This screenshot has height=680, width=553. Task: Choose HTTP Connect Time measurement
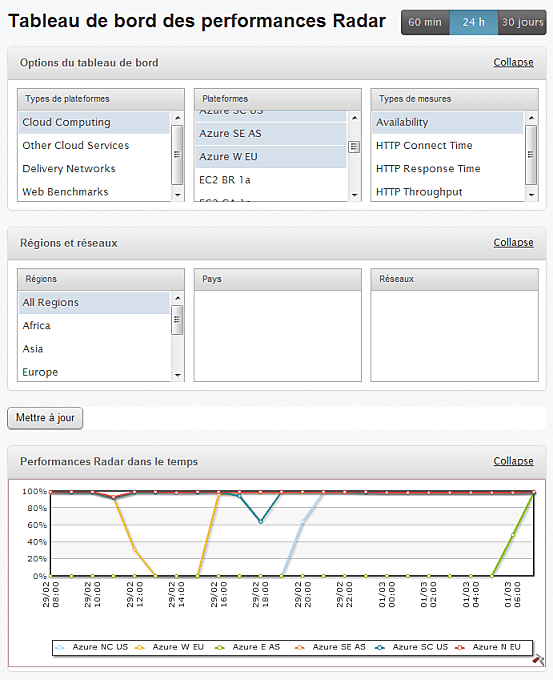point(447,145)
